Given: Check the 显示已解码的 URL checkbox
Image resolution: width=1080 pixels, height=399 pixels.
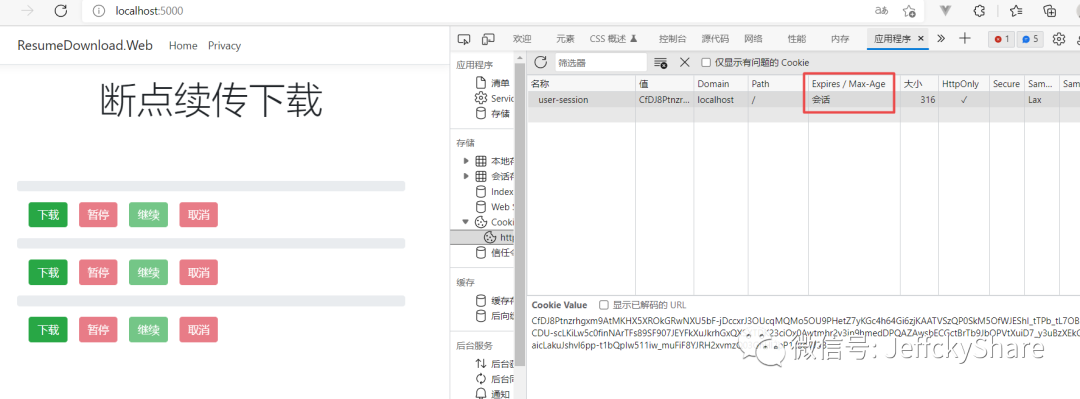Looking at the screenshot, I should 604,305.
